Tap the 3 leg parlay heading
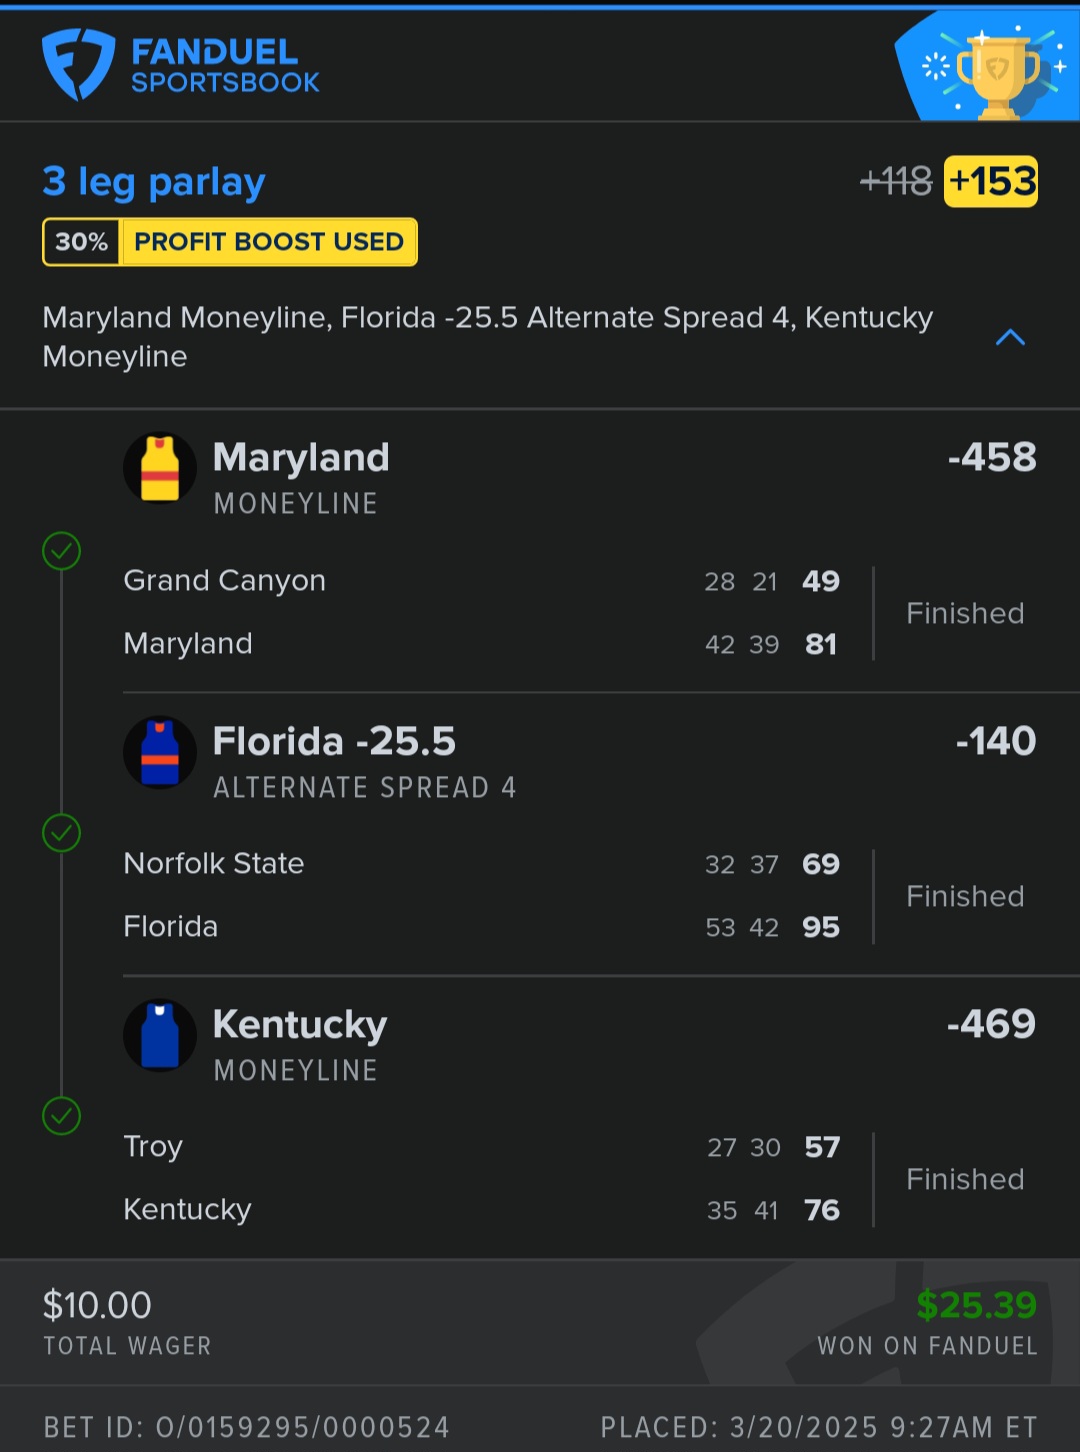Screen dimensions: 1080x1452 coord(154,182)
